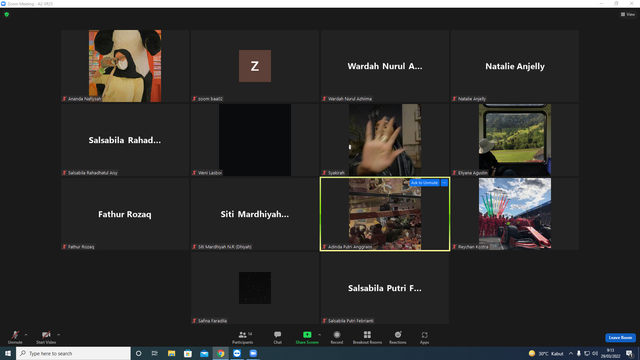Switch to the second Zoom taskbar icon
The width and height of the screenshot is (640, 360).
pyautogui.click(x=253, y=353)
